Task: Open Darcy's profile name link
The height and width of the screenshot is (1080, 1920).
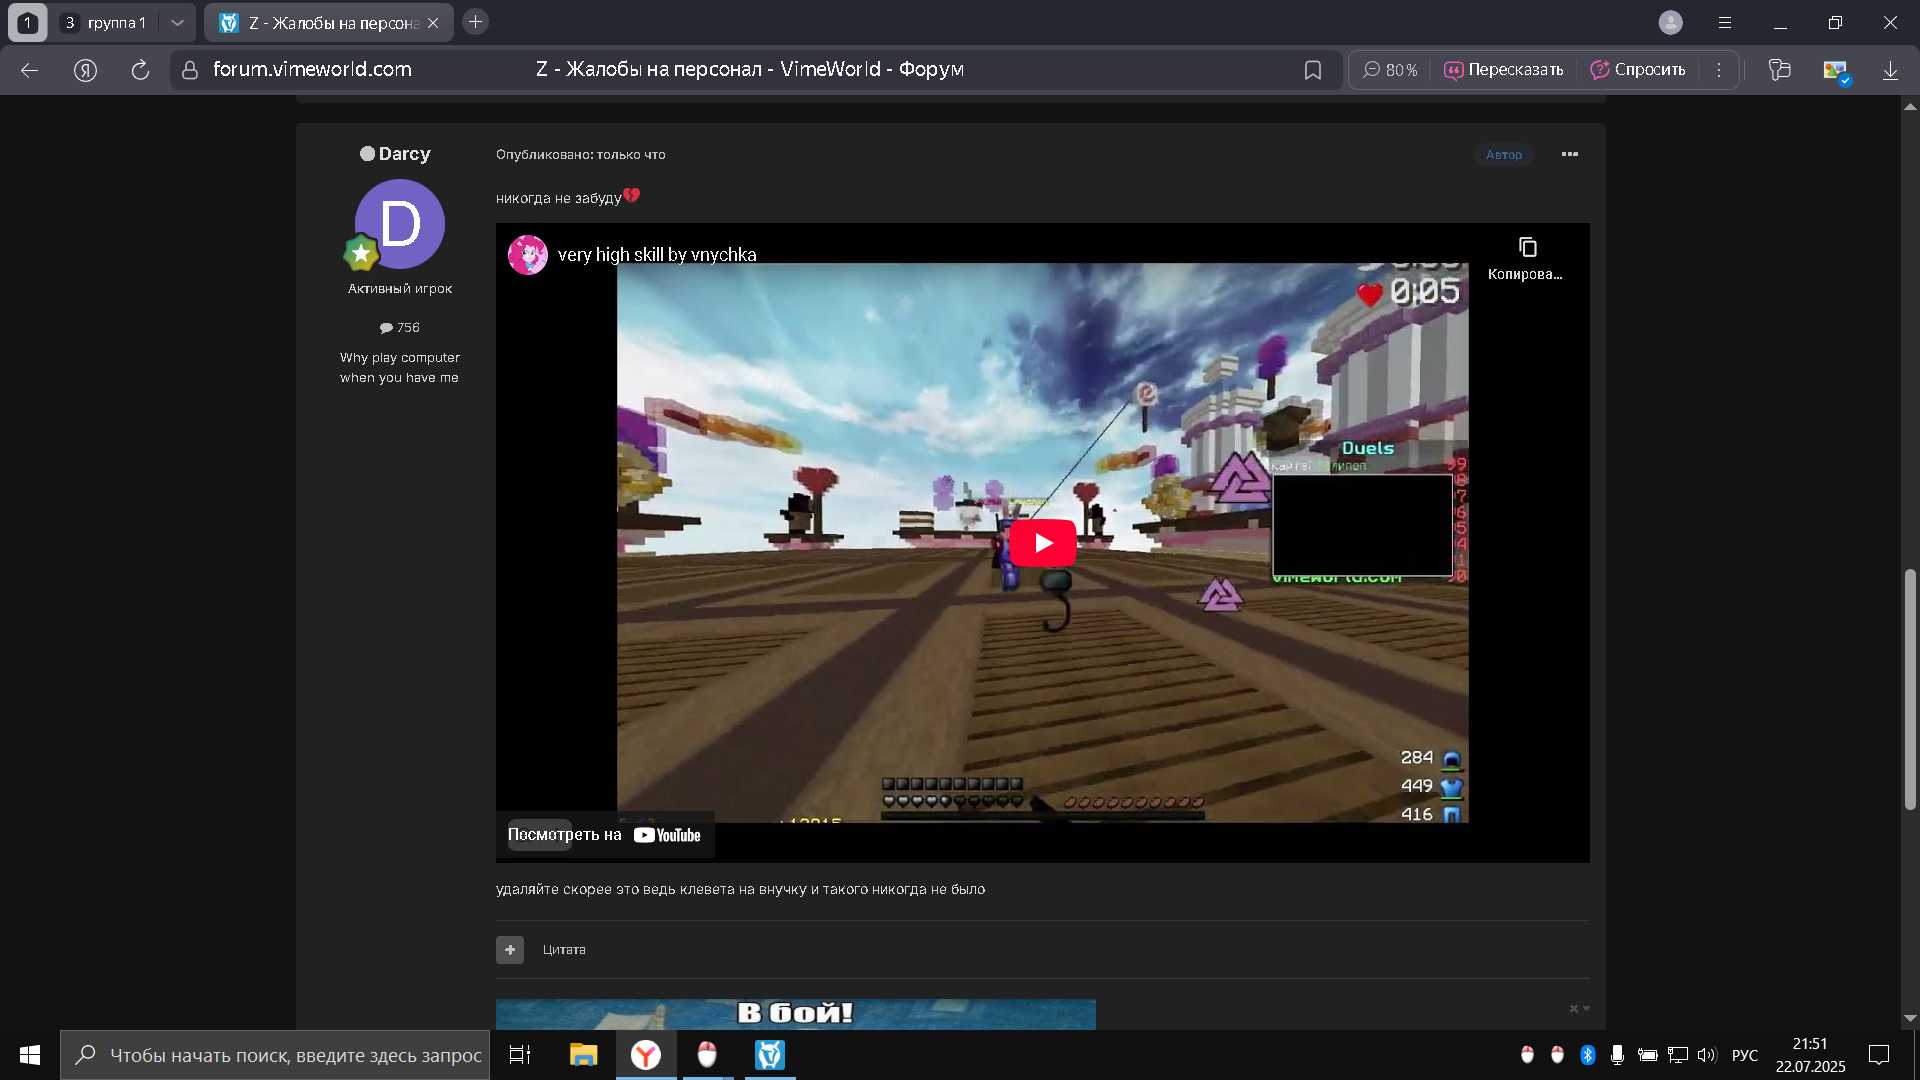Action: pyautogui.click(x=404, y=153)
